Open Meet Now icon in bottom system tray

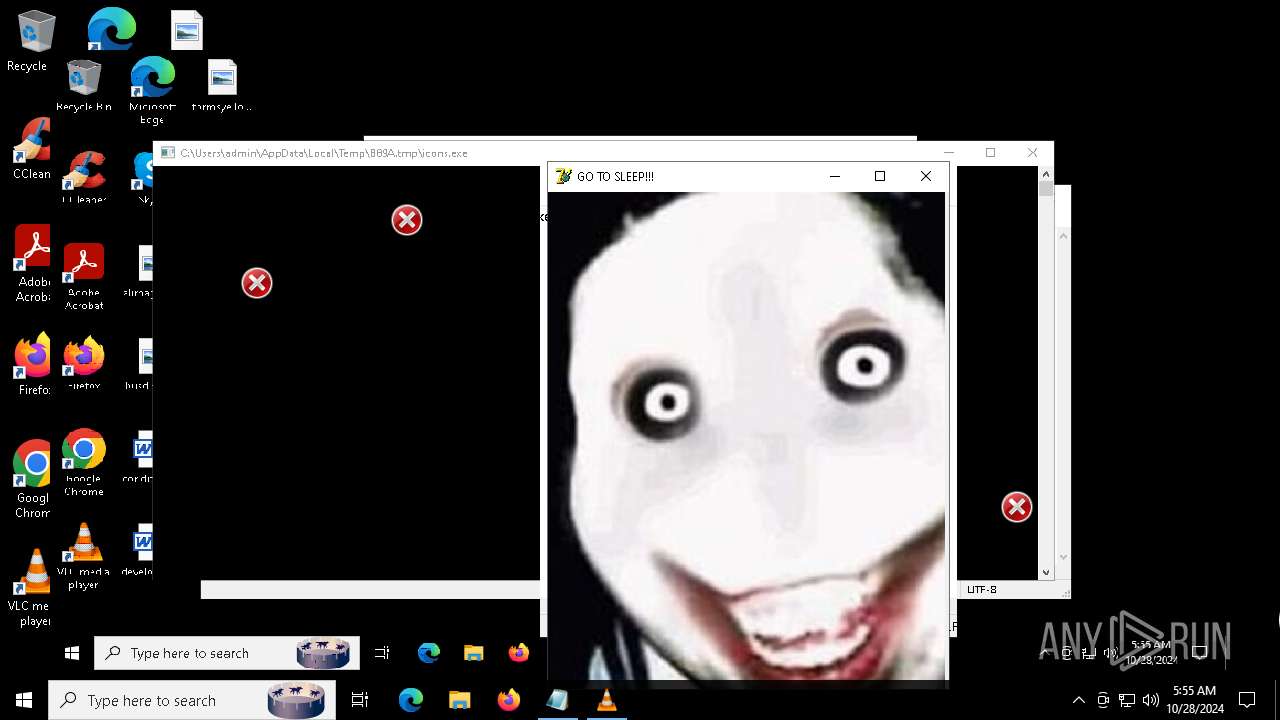[1103, 700]
